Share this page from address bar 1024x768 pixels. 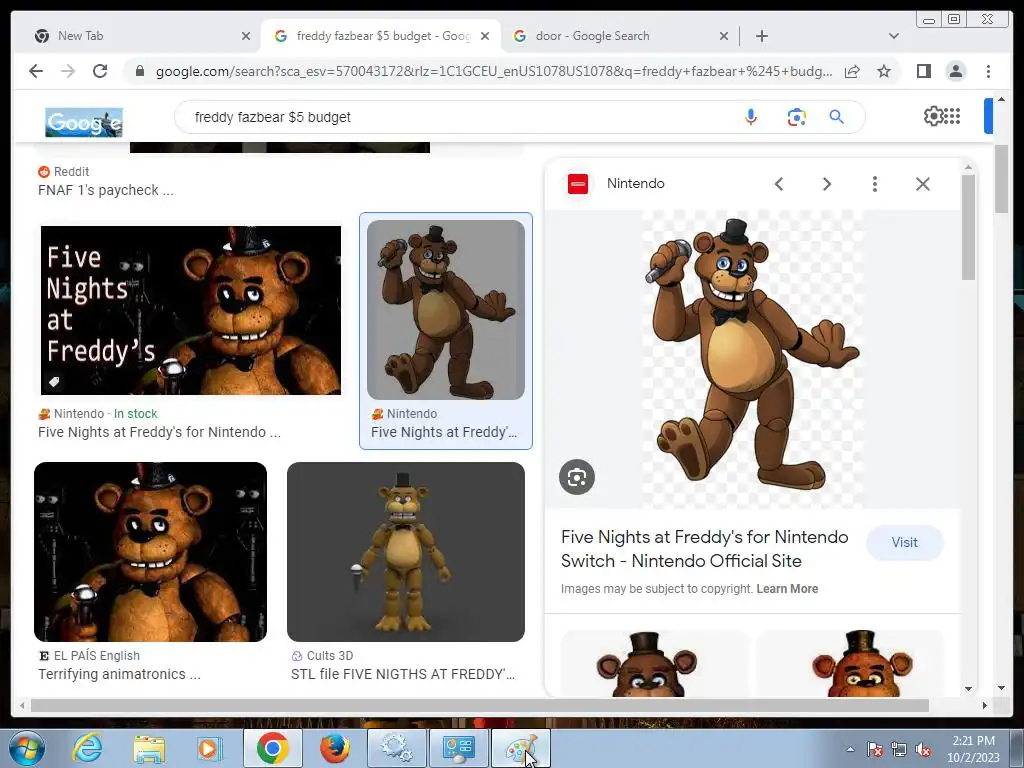[852, 71]
